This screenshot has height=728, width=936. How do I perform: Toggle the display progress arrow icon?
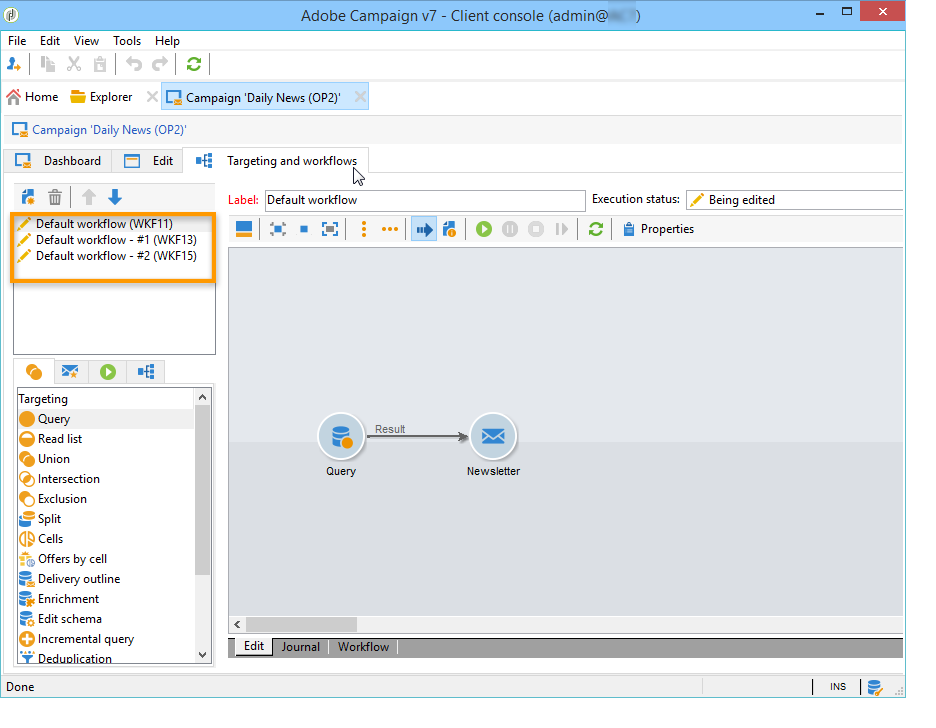click(x=424, y=229)
